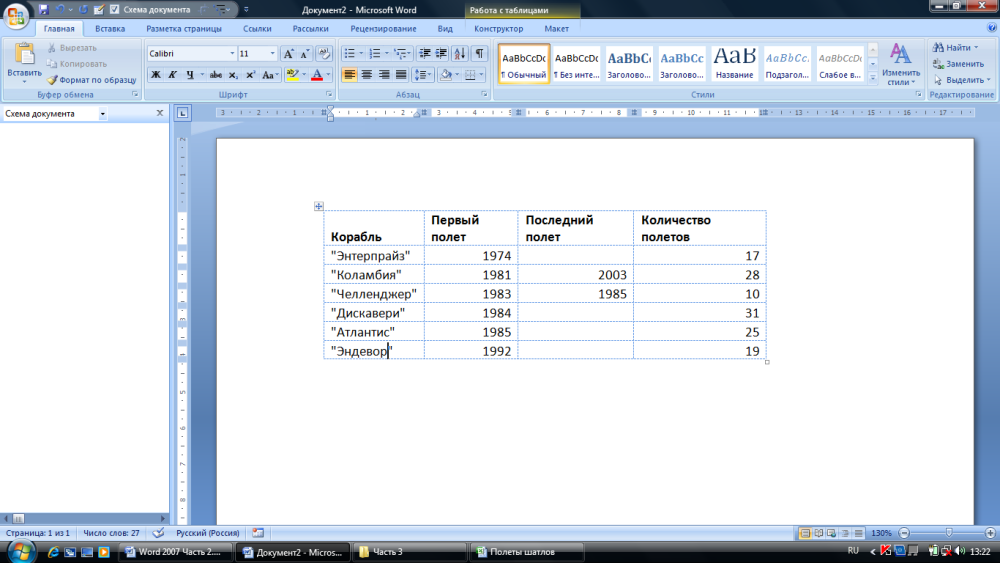Click the zoom slider handle
The image size is (1000, 563).
pyautogui.click(x=949, y=532)
